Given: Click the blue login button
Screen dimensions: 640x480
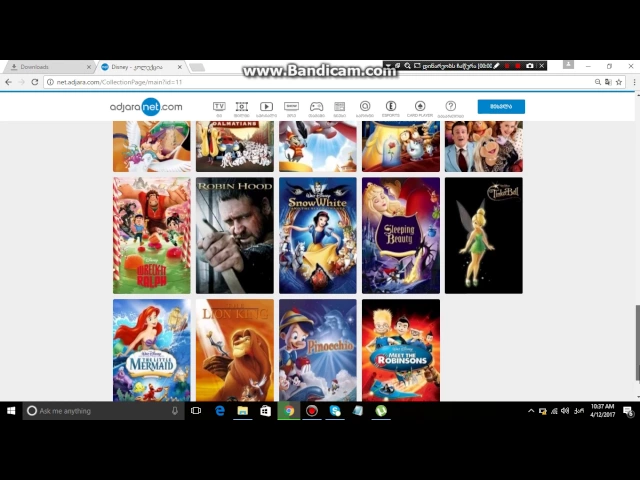Looking at the screenshot, I should pyautogui.click(x=501, y=107).
